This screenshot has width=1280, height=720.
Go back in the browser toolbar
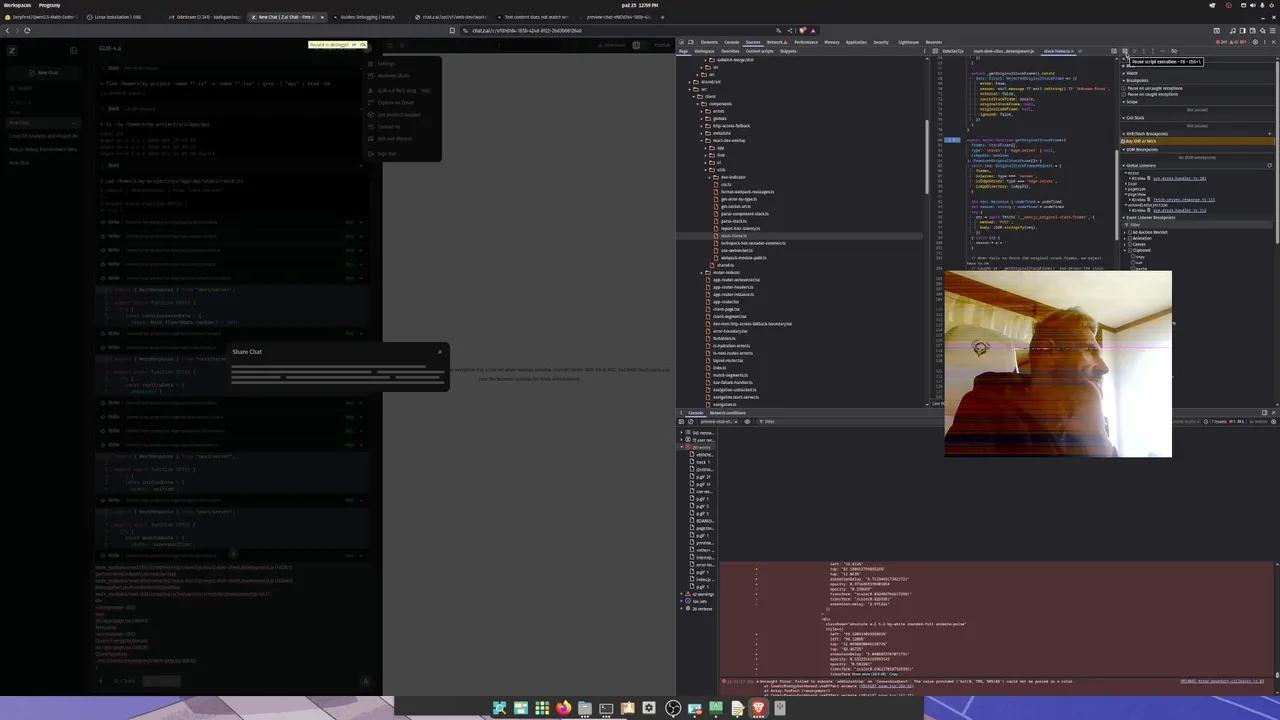point(7,30)
